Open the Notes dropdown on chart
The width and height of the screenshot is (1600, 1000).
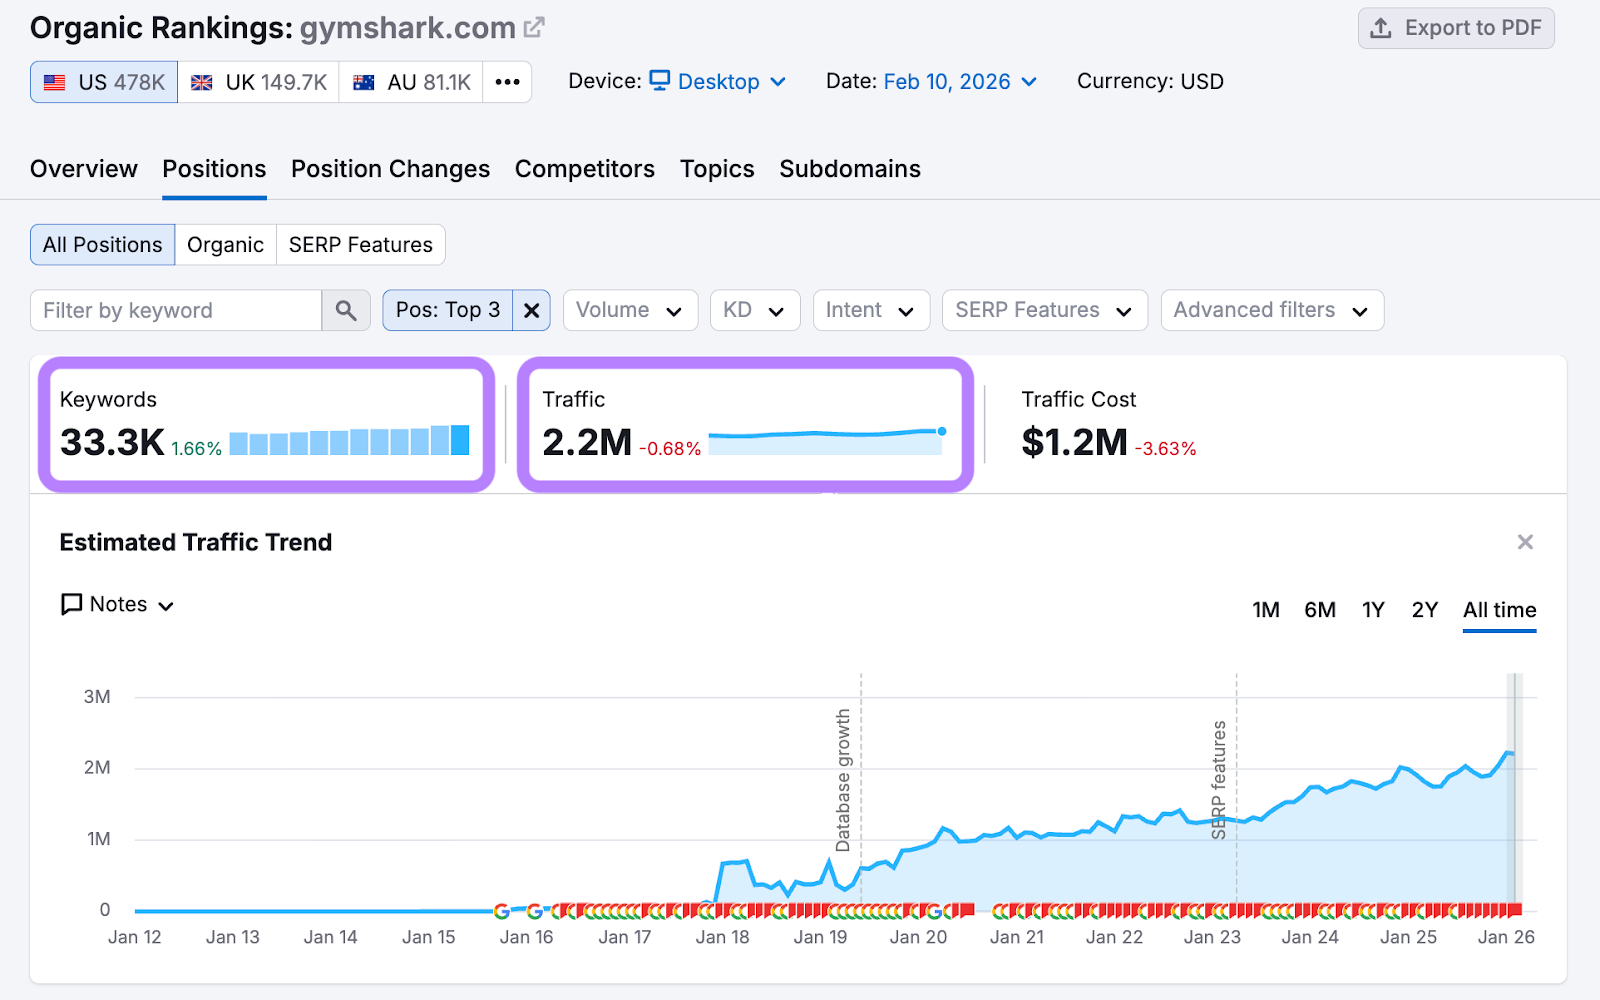(x=118, y=605)
